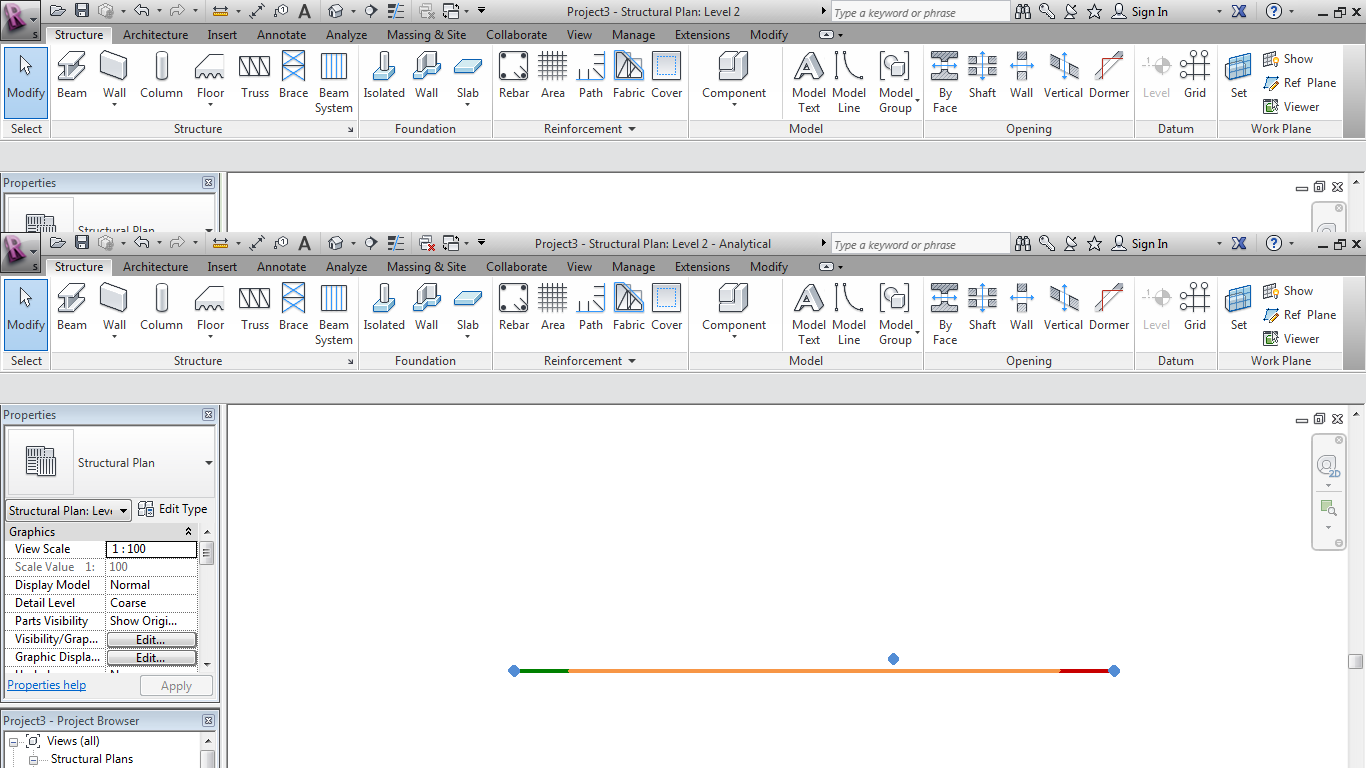Viewport: 1366px width, 768px height.
Task: Switch to Architecture tab in the Analytical window
Action: pyautogui.click(x=155, y=267)
